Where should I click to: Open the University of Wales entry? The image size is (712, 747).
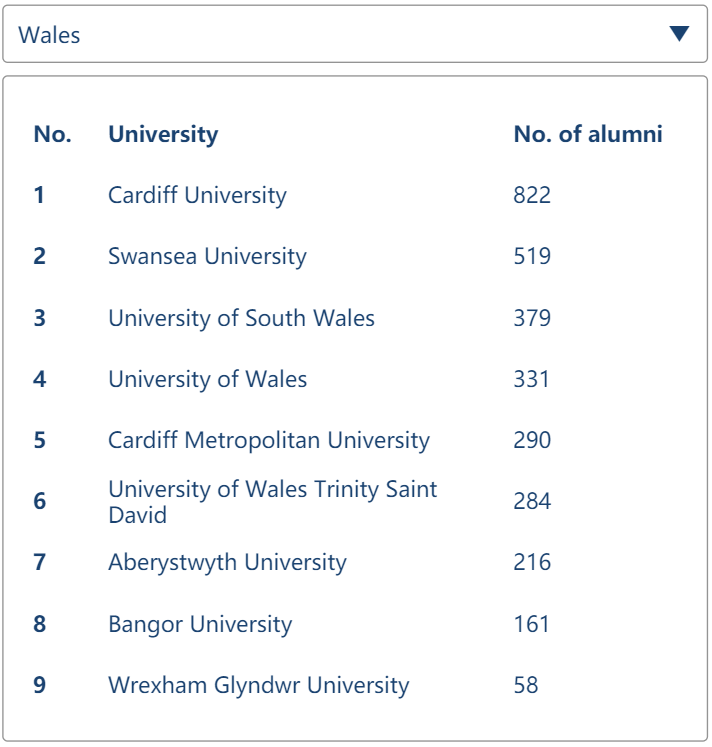(x=207, y=379)
